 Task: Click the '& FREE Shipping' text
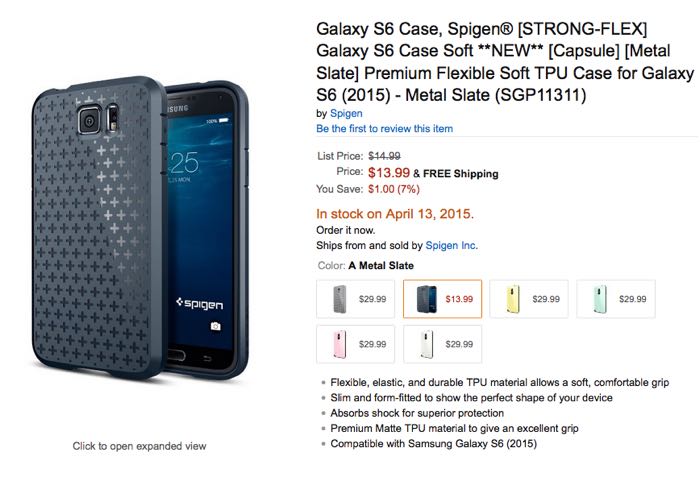click(456, 173)
